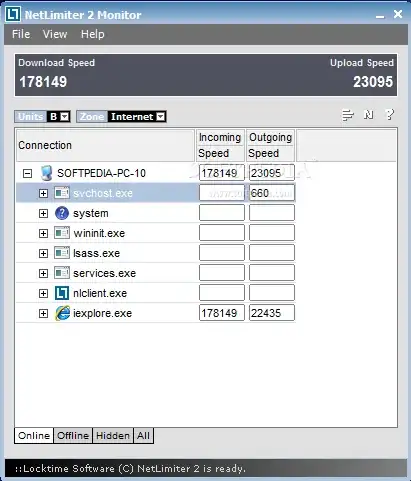The width and height of the screenshot is (411, 481).
Task: Click the wininit.exe process icon
Action: click(x=62, y=233)
